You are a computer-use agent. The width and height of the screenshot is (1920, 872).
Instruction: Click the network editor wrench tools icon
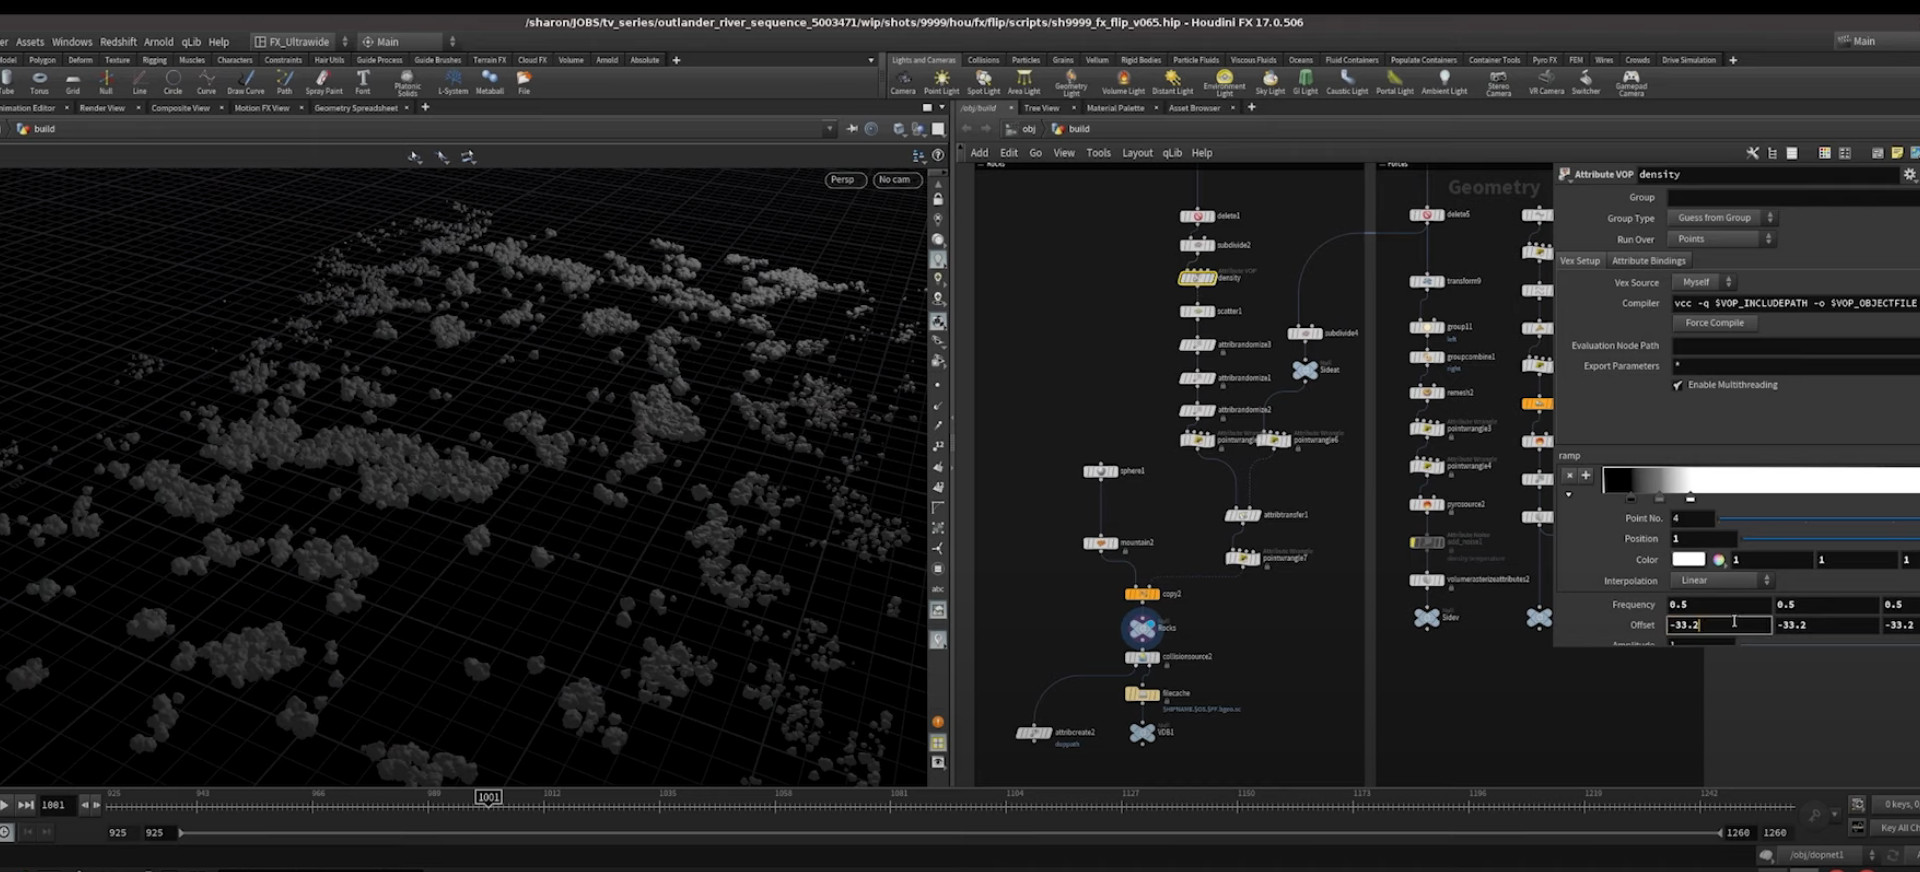1752,153
